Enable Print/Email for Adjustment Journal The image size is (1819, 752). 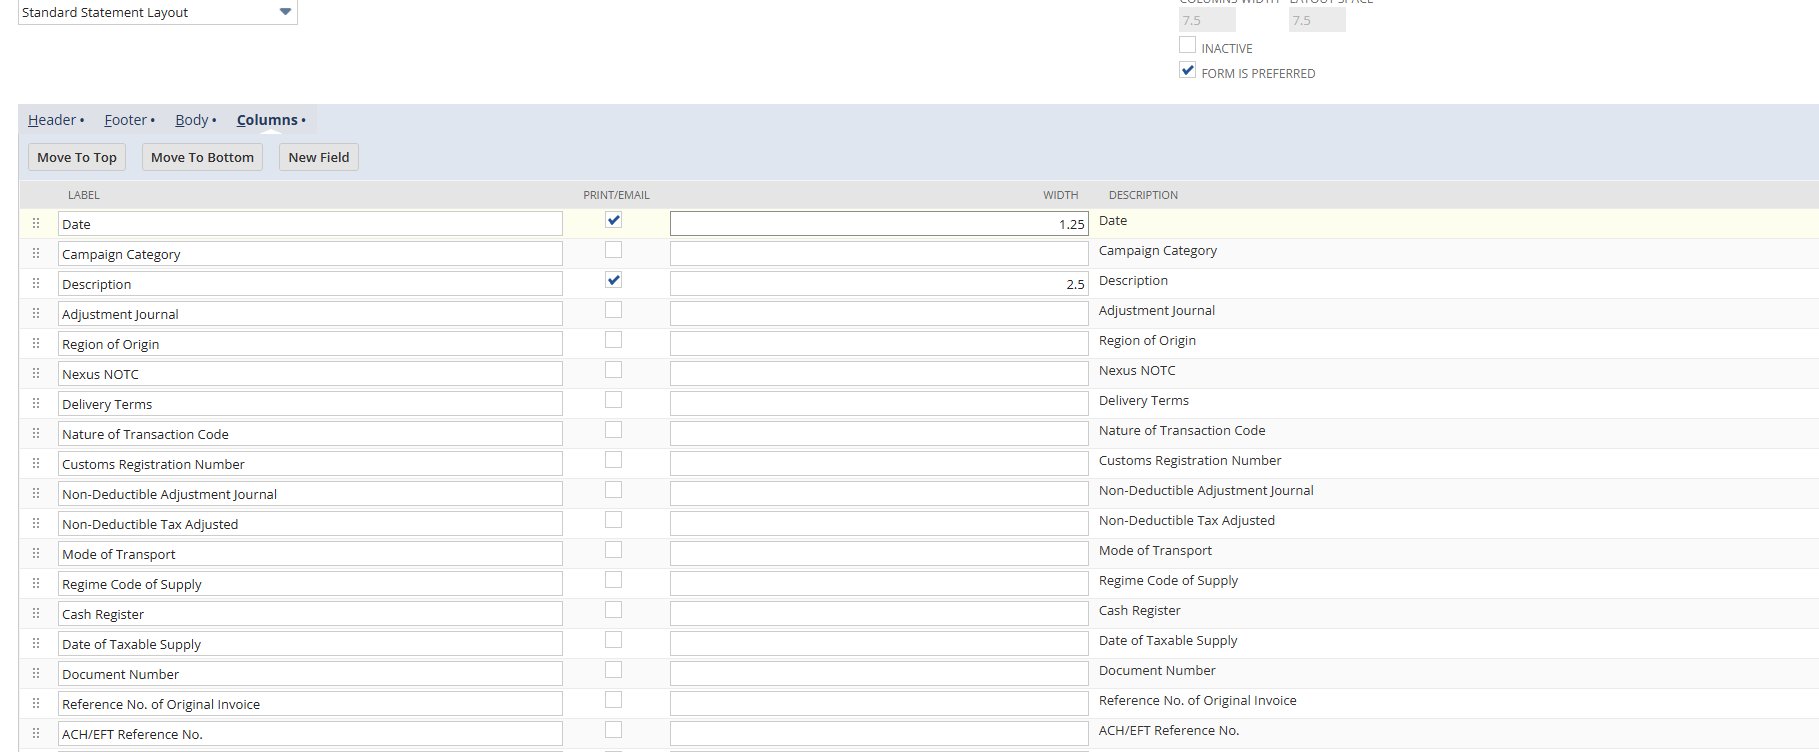(613, 310)
